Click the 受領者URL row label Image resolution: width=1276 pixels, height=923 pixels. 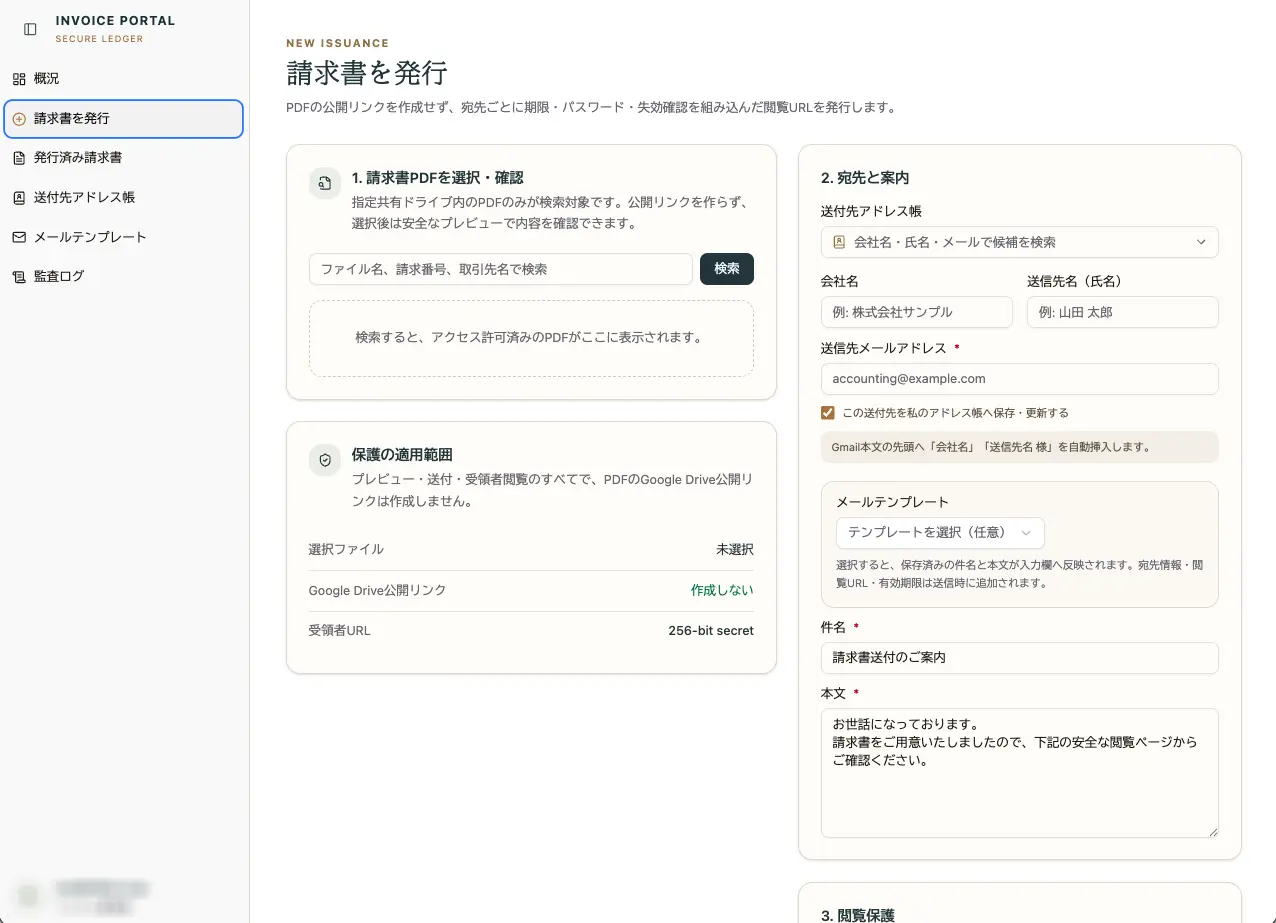(340, 631)
